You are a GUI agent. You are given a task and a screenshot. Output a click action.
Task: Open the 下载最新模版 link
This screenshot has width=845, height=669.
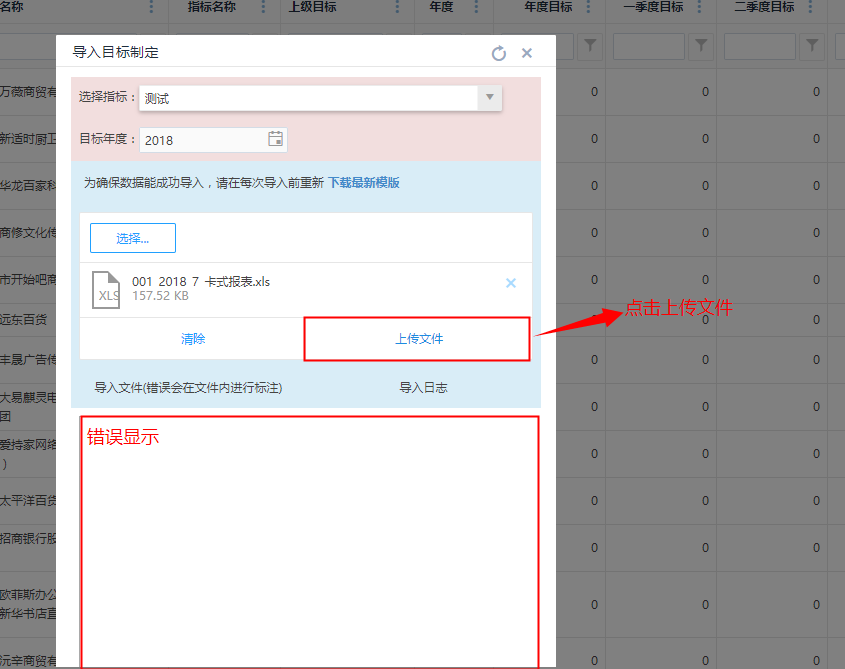pos(364,183)
